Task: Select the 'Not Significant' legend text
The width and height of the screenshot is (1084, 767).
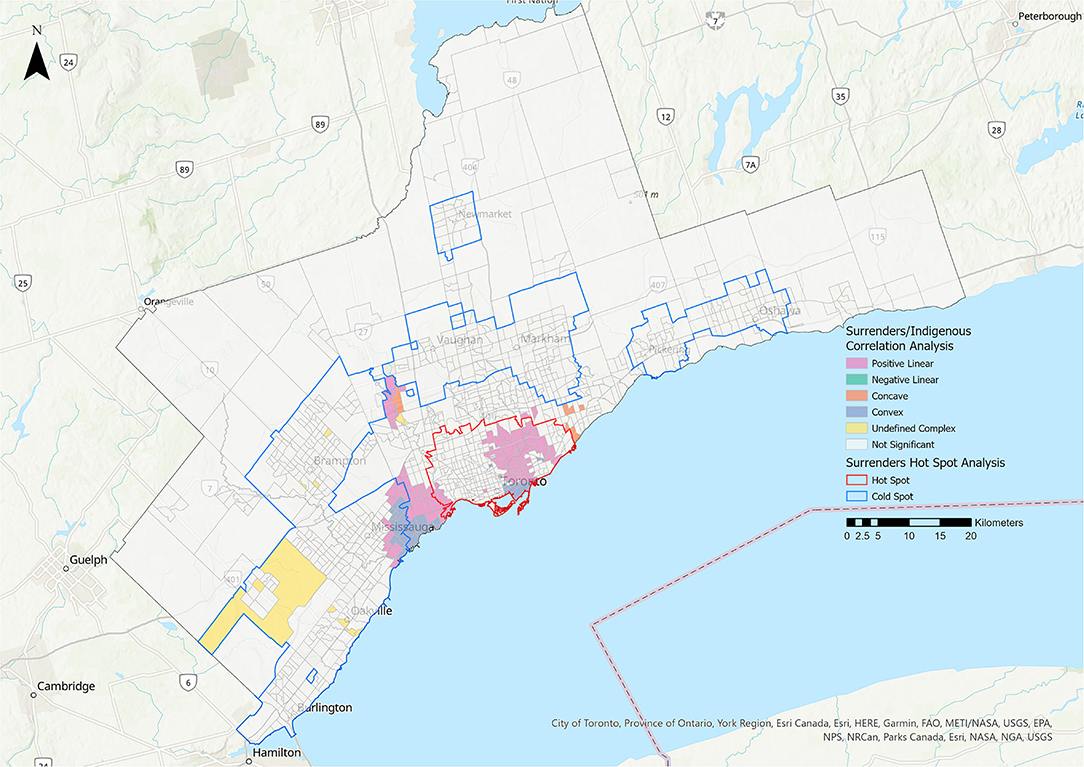Action: (x=903, y=445)
